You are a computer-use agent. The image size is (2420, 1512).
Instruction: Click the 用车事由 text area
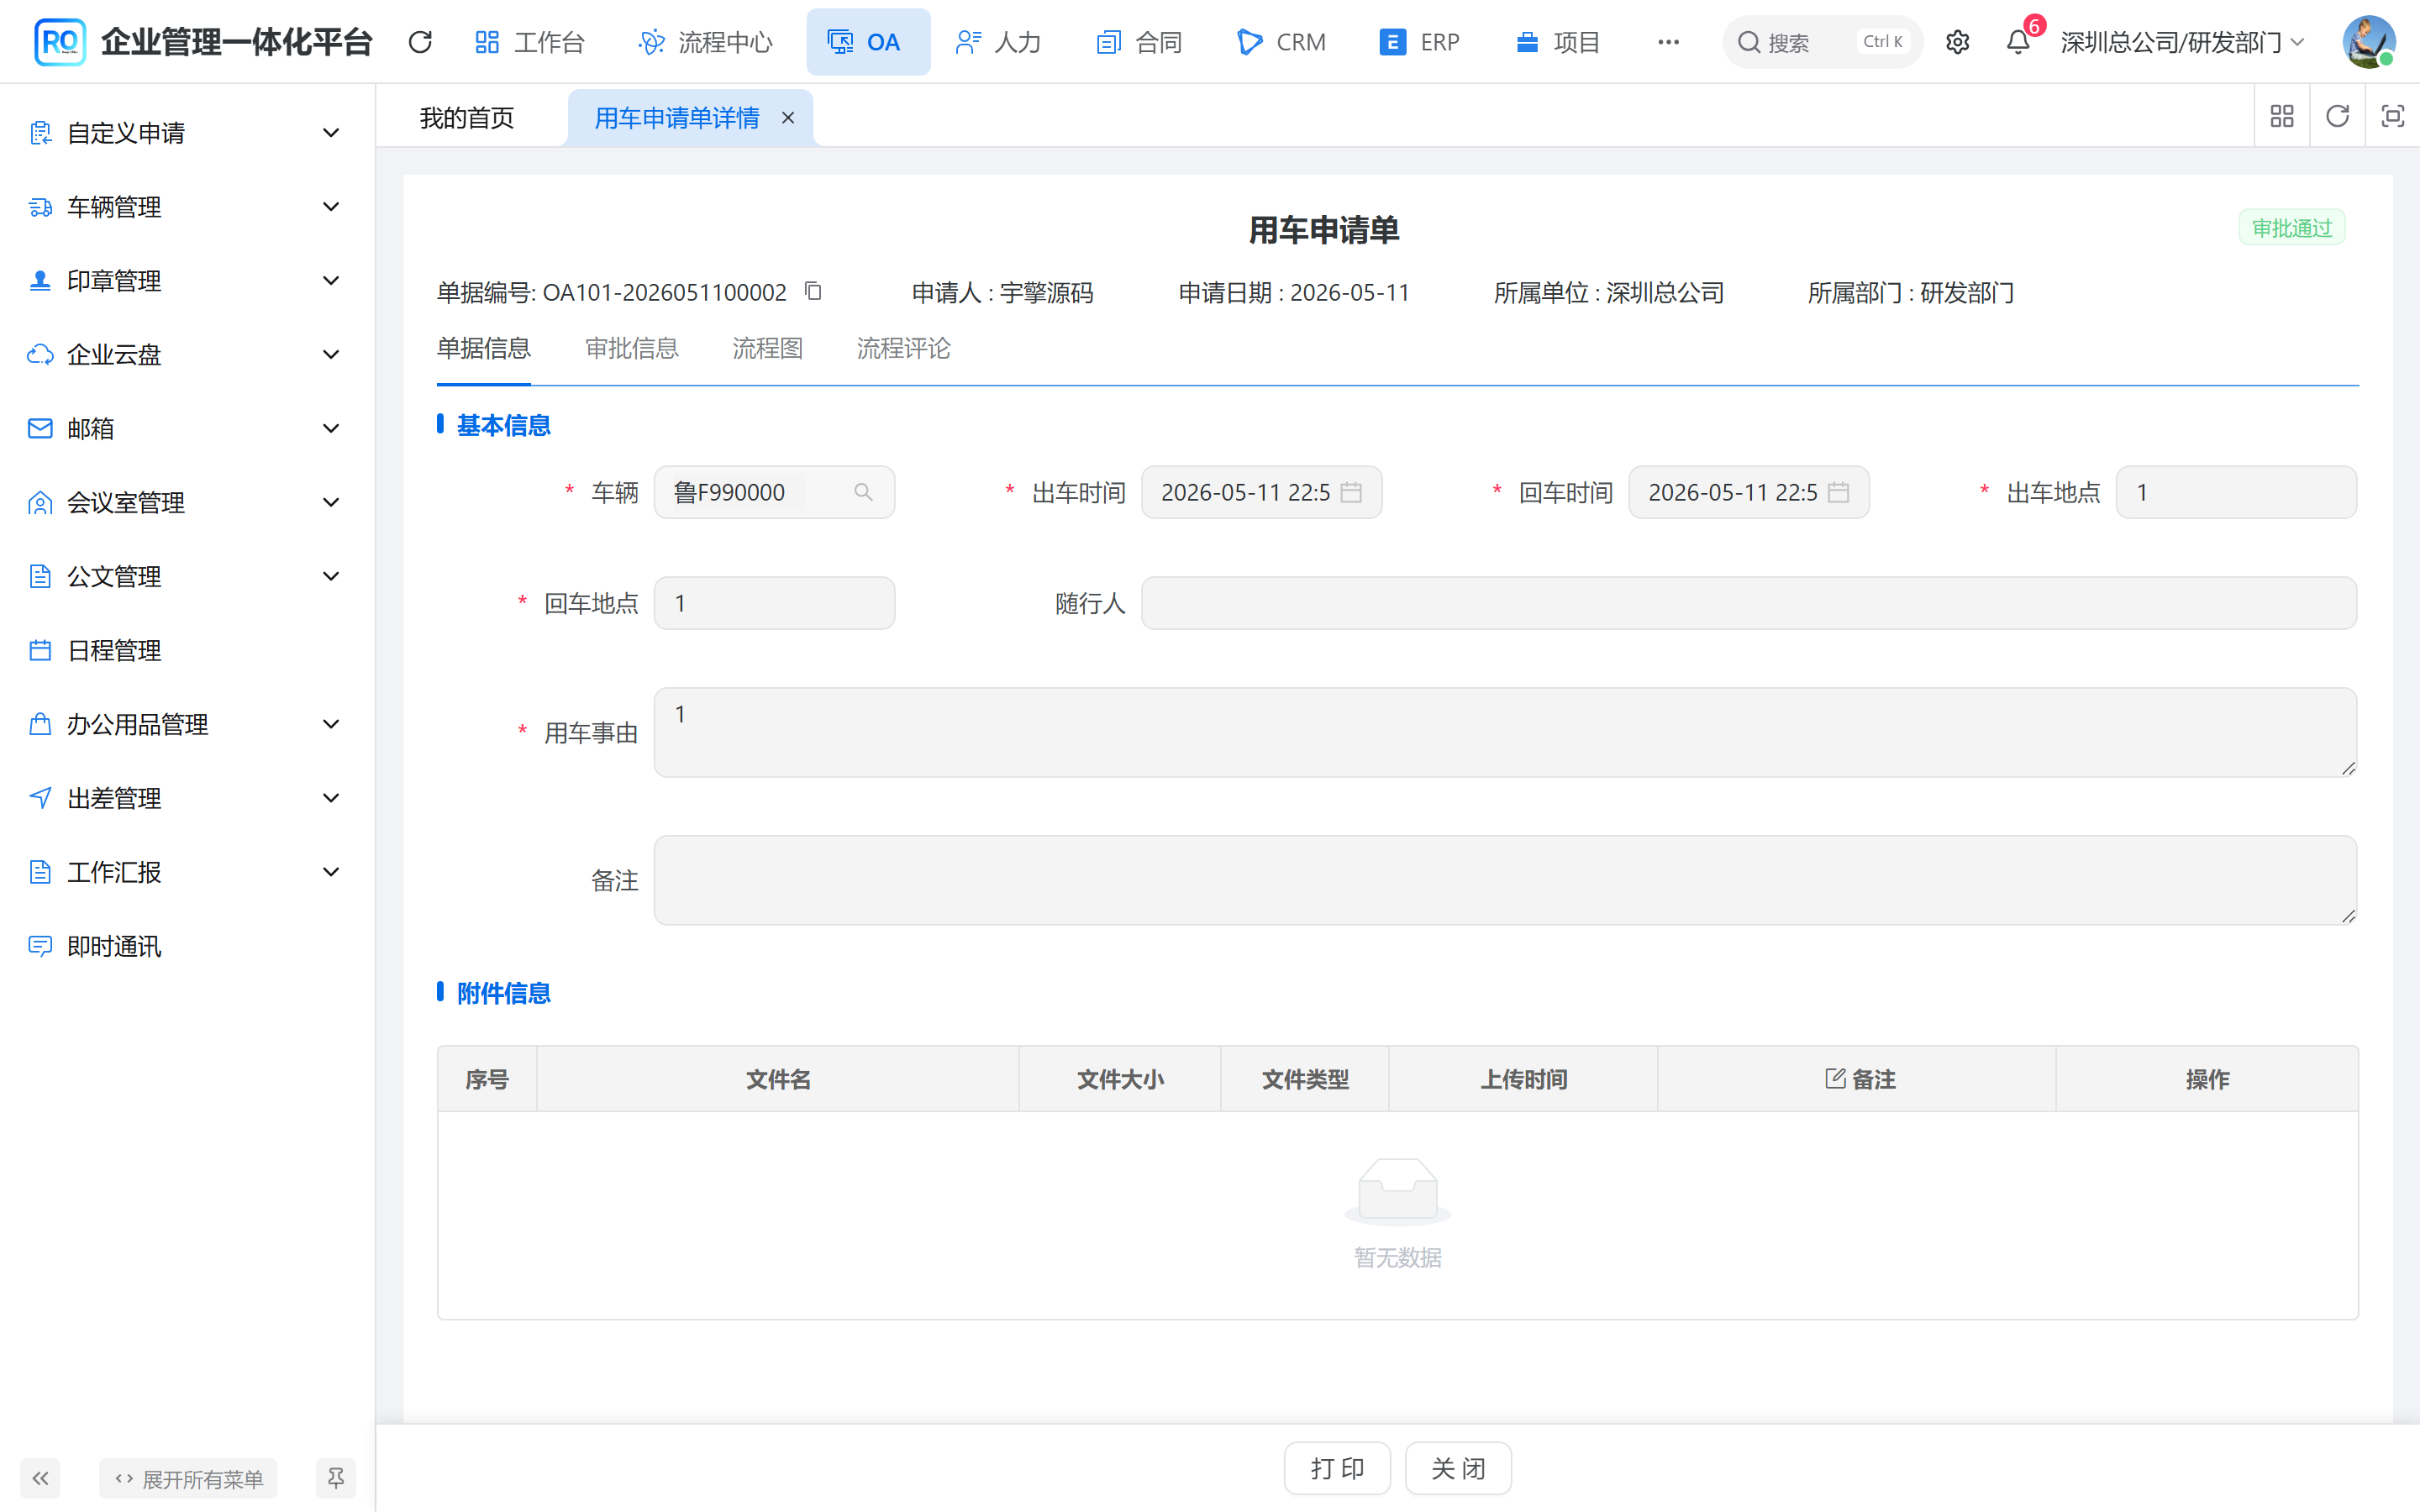(1505, 732)
